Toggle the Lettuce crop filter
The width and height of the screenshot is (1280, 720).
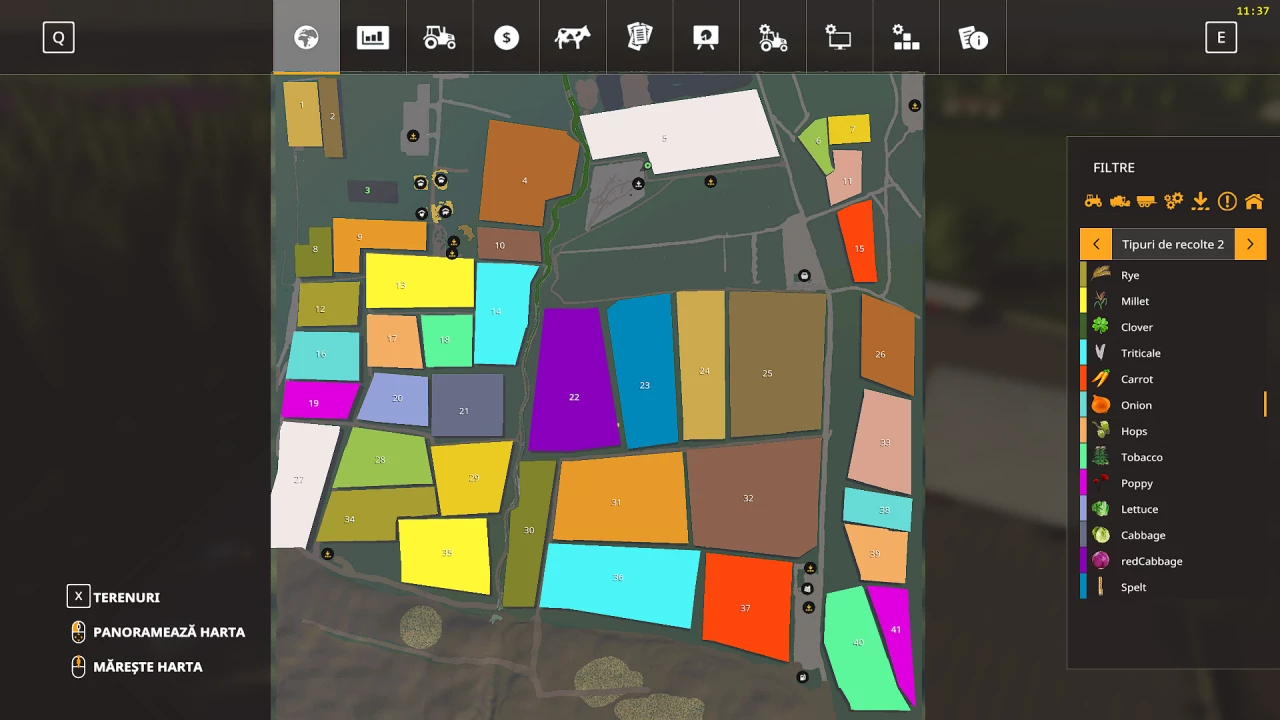(x=1139, y=509)
